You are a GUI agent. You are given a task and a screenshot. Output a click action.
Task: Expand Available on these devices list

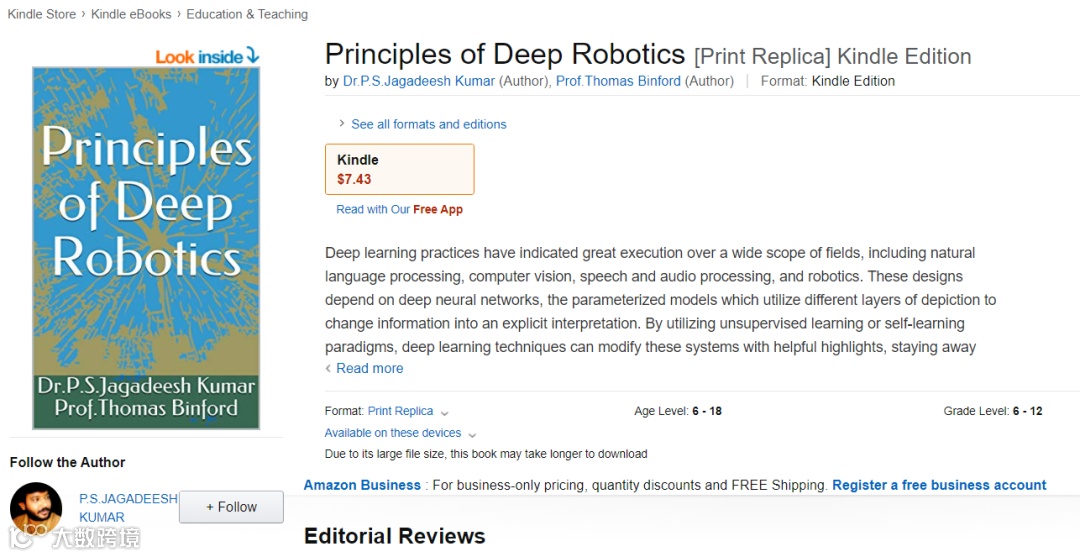[x=400, y=433]
